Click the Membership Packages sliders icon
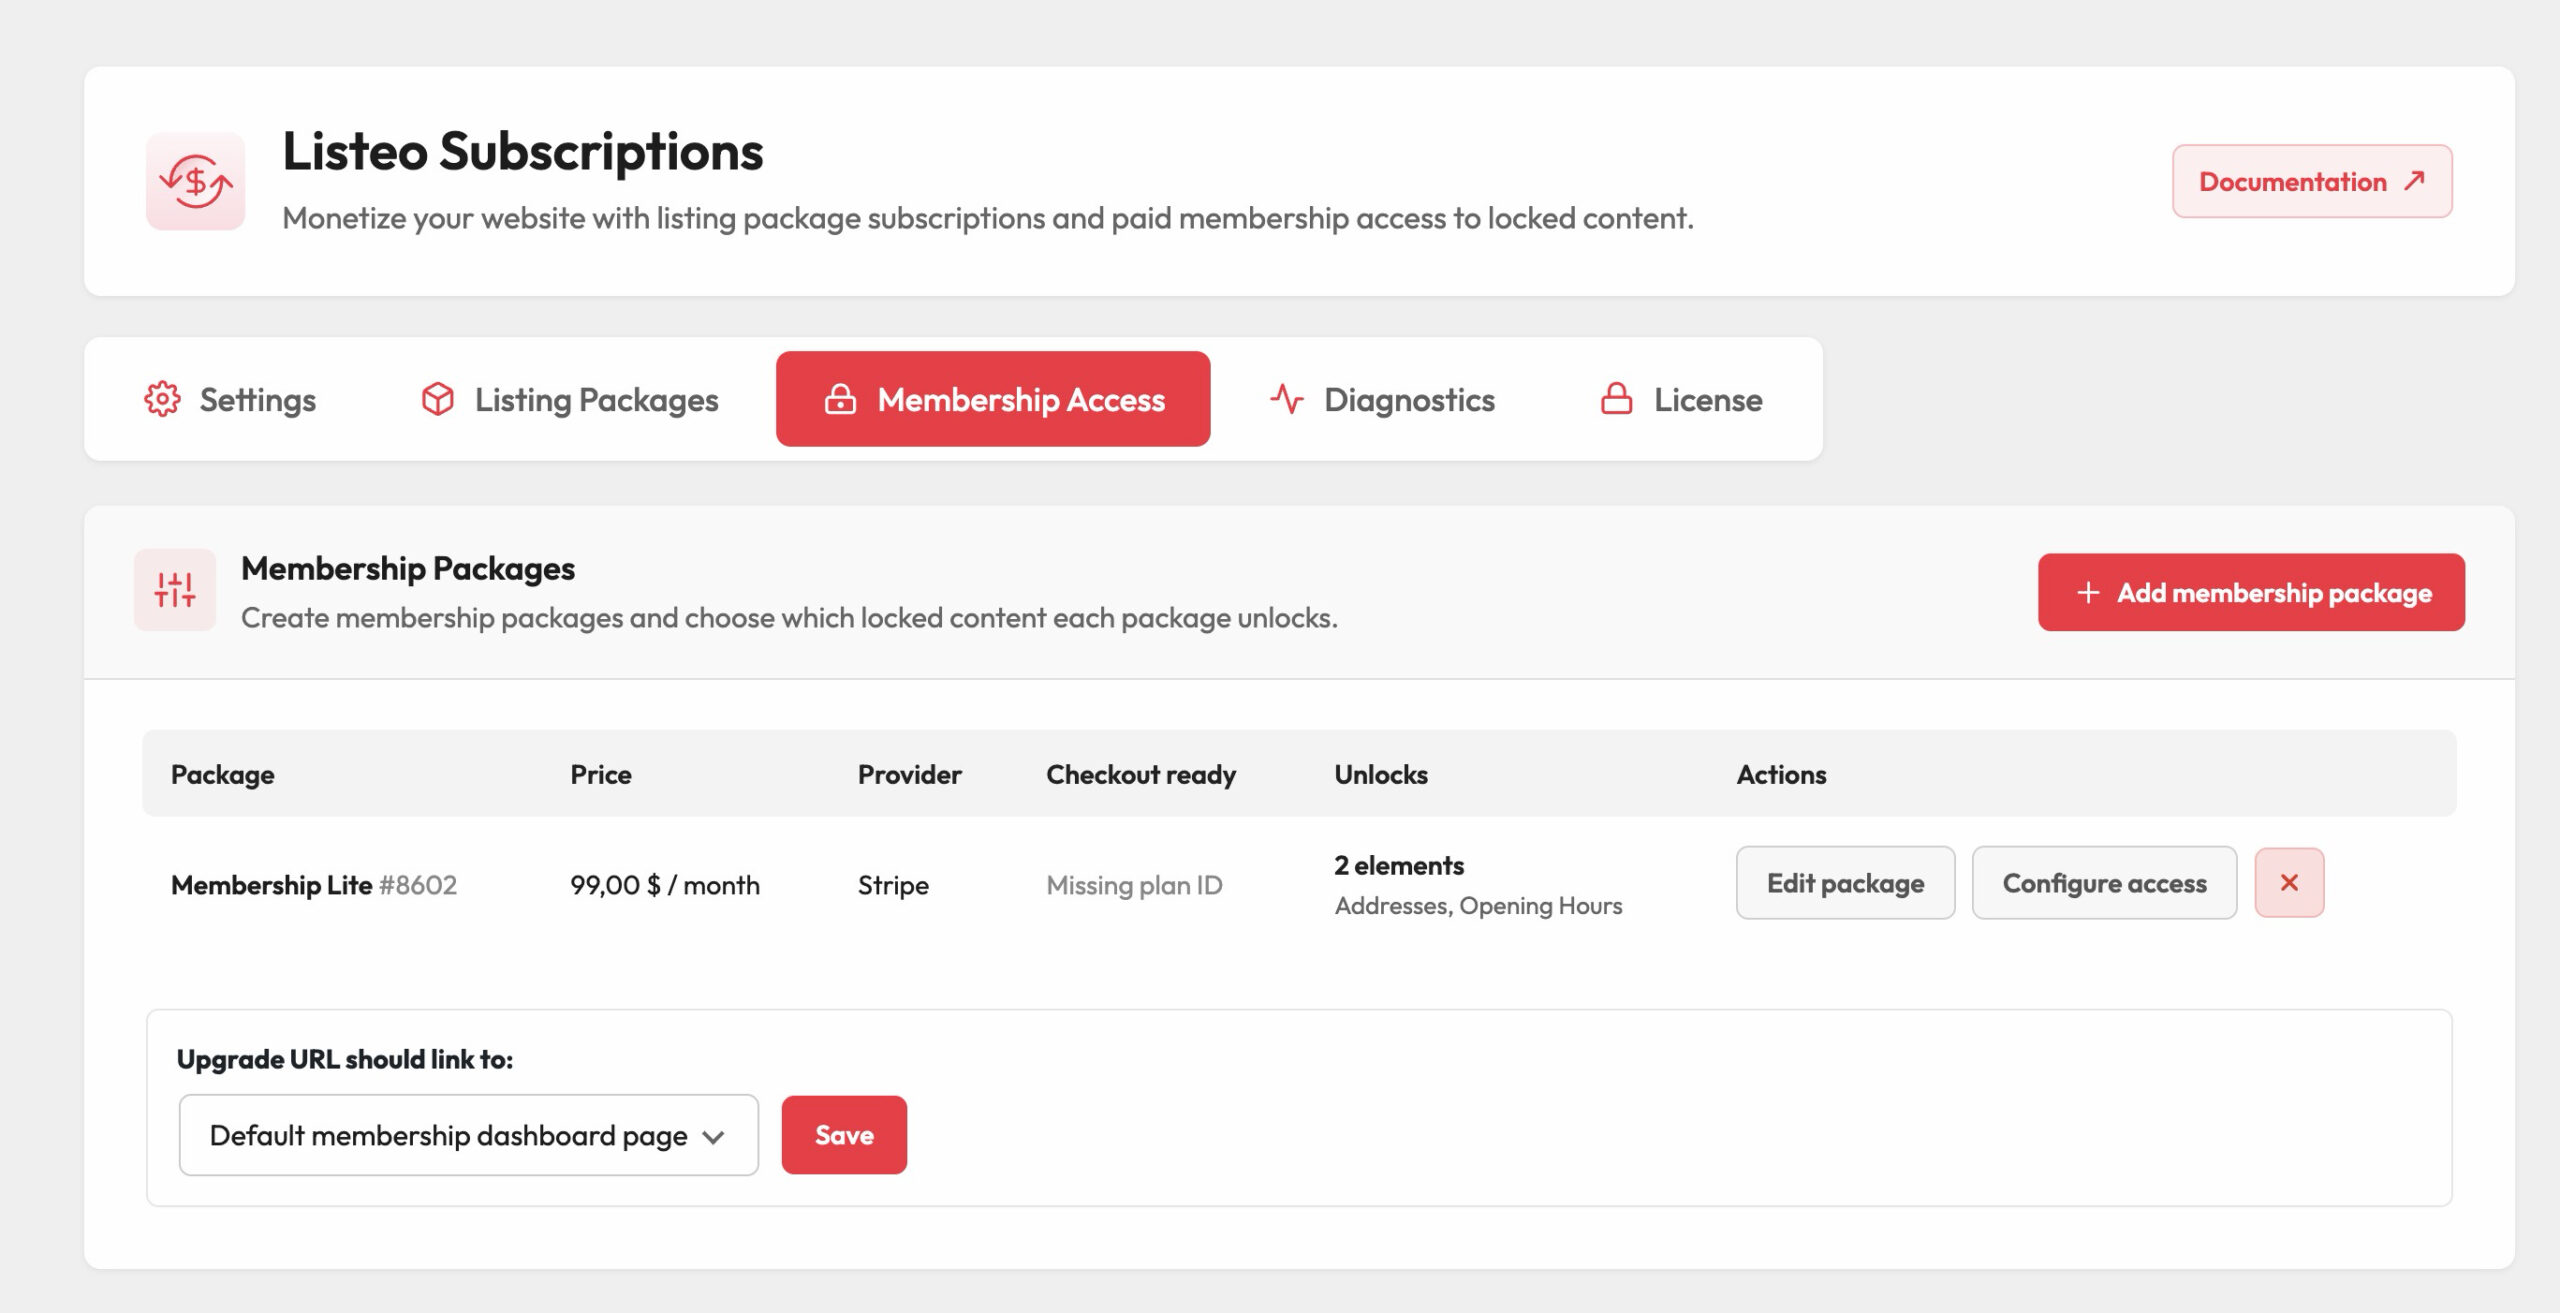Viewport: 2560px width, 1313px height. pos(175,590)
